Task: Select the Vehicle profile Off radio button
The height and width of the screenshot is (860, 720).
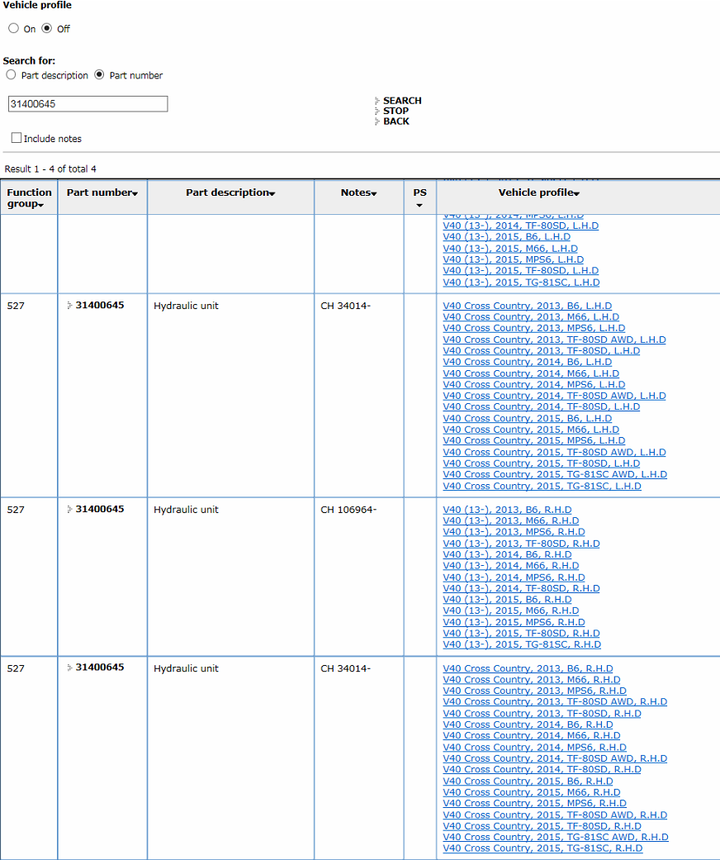Action: 47,28
